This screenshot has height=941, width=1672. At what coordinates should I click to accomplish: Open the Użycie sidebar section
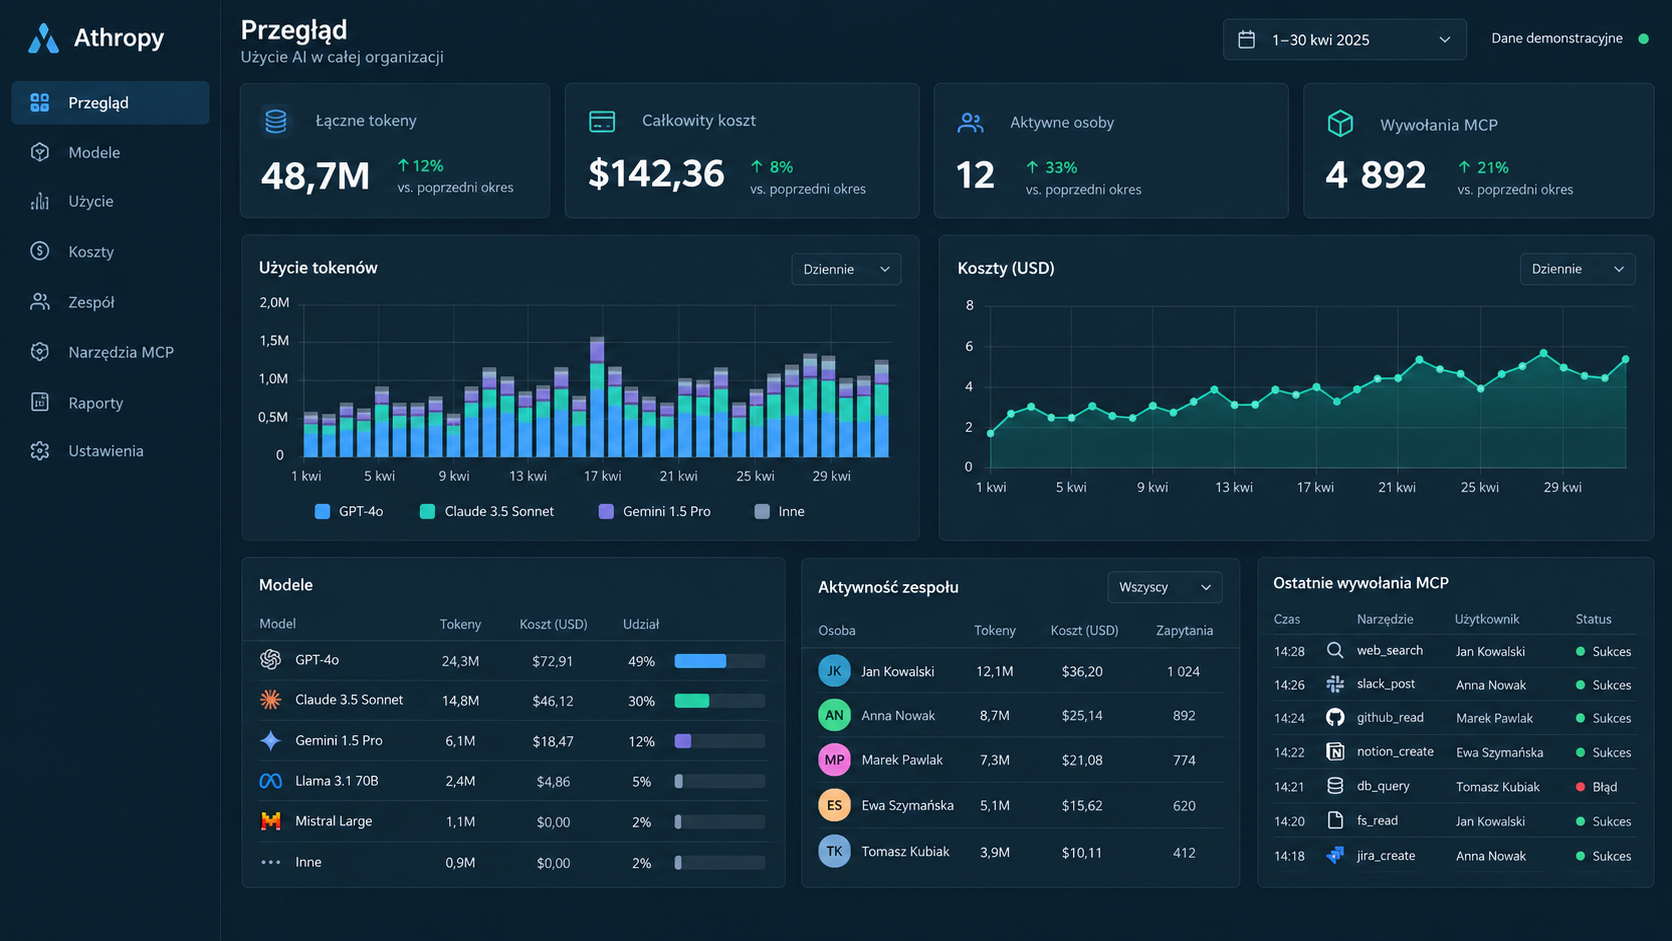110,201
